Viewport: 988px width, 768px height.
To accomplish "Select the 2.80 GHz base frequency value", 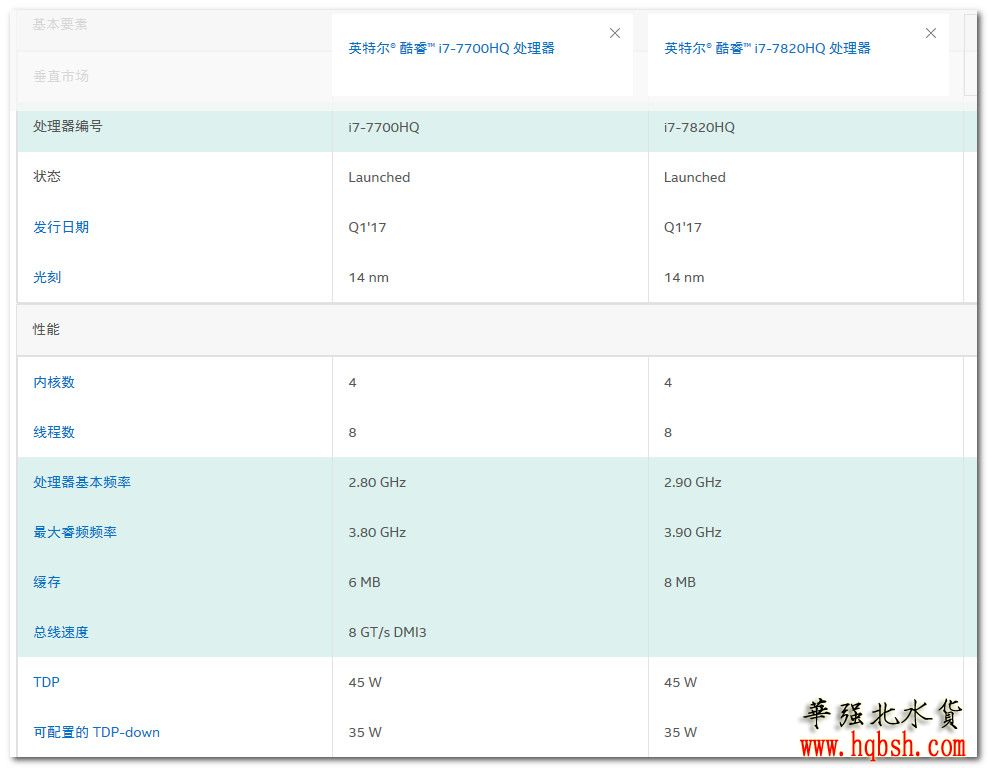I will (x=377, y=483).
